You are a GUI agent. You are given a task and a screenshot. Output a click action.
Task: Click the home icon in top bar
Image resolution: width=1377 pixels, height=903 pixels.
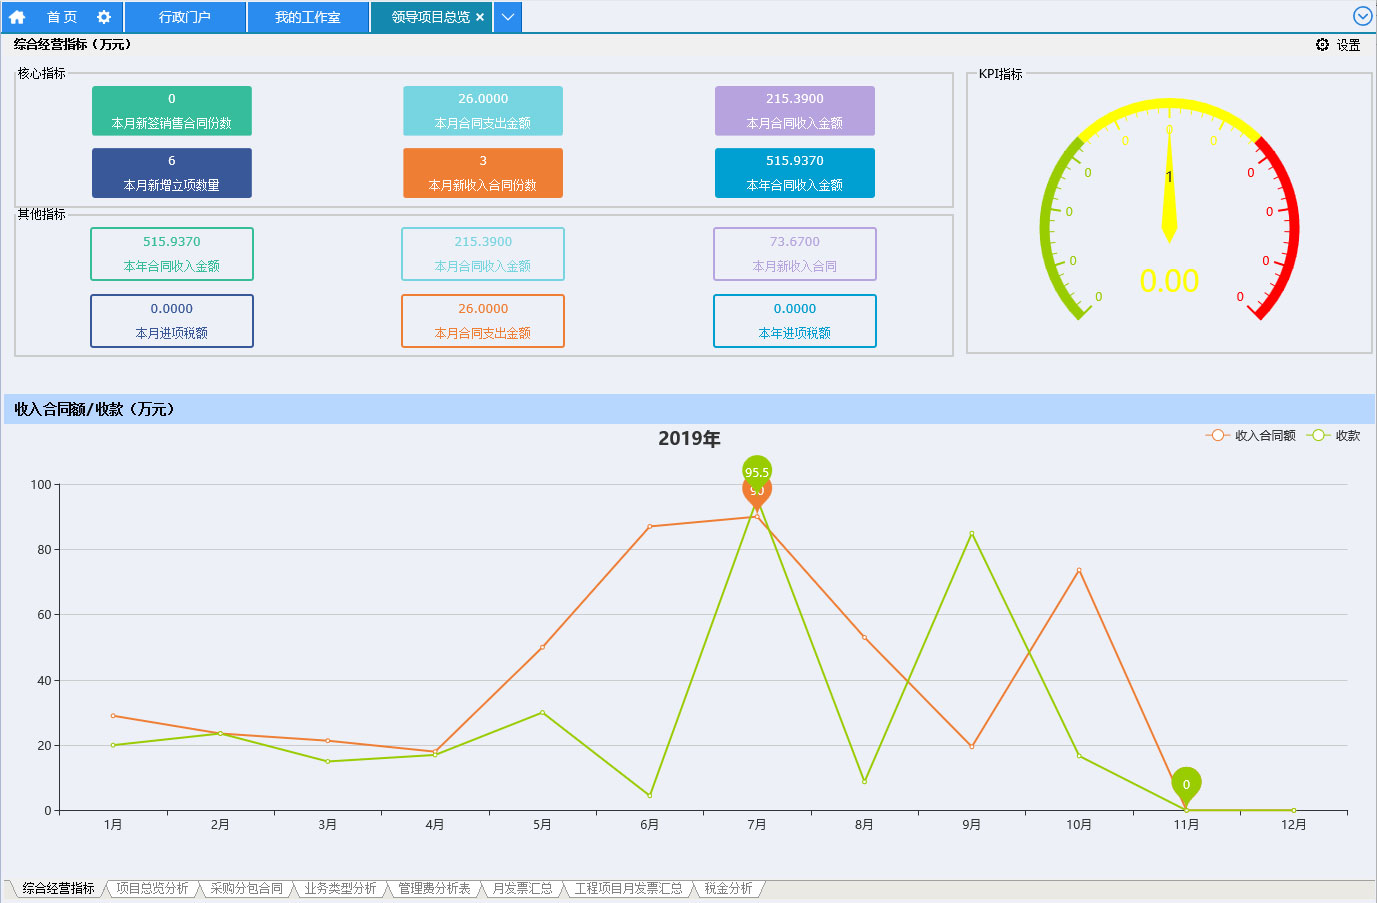17,17
